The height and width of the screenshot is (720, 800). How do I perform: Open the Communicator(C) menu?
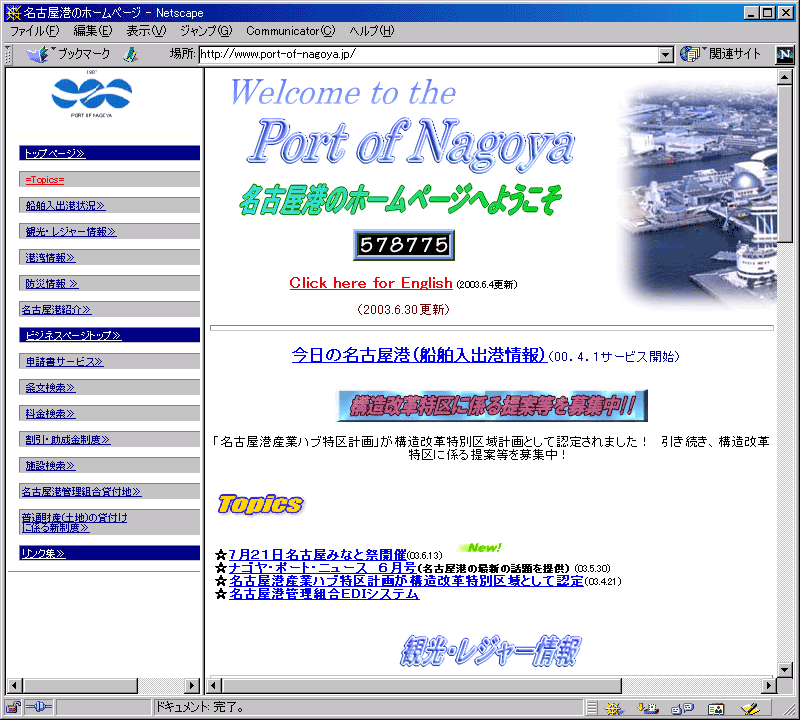(x=290, y=31)
